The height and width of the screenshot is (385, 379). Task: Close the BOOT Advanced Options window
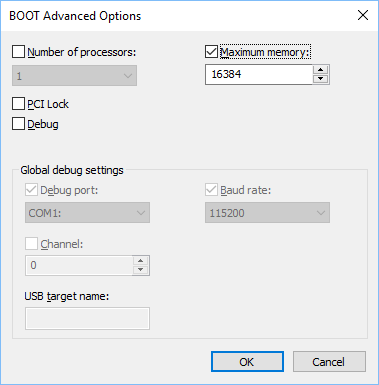tap(363, 15)
